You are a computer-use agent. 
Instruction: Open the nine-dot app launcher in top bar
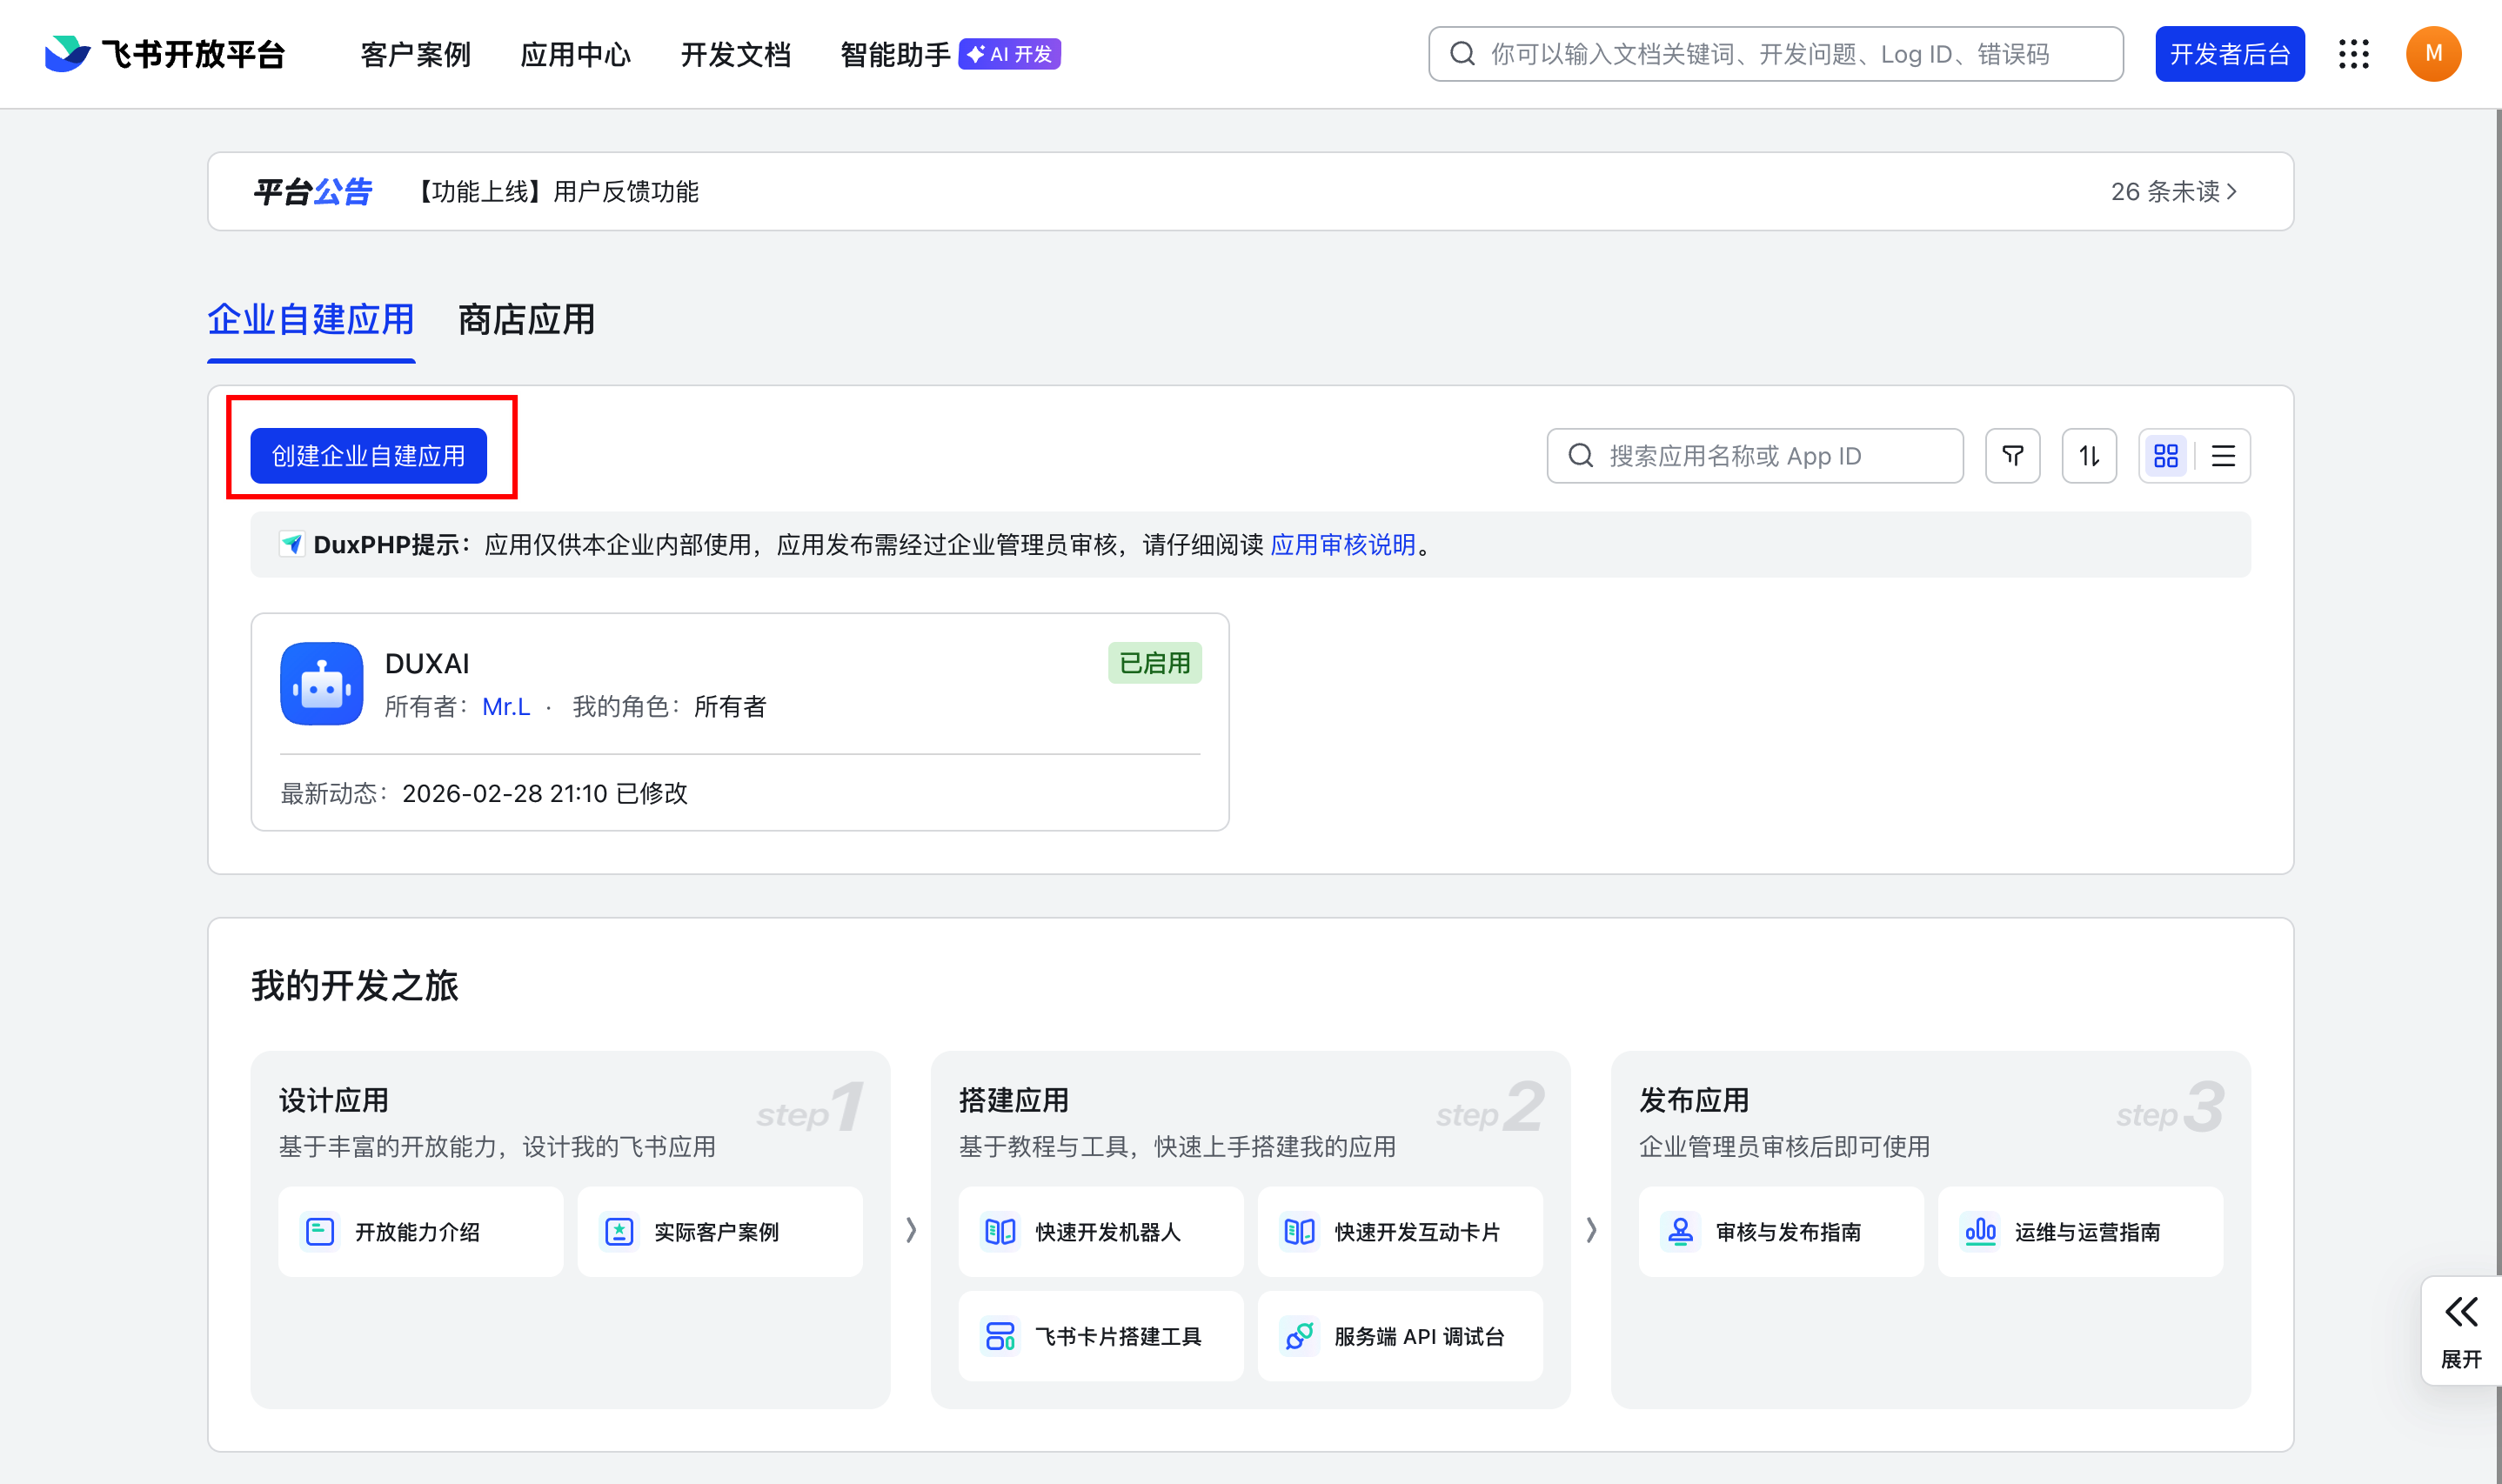click(x=2355, y=54)
